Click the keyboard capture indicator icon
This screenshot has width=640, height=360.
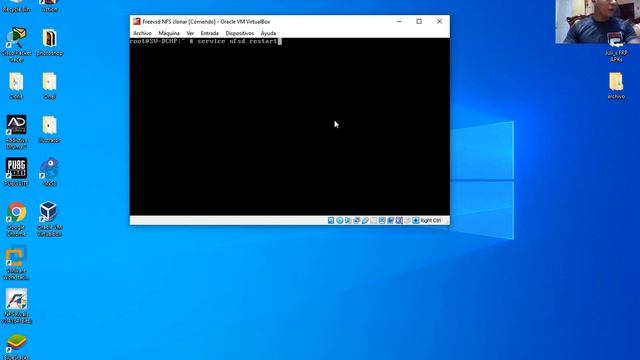(416, 220)
